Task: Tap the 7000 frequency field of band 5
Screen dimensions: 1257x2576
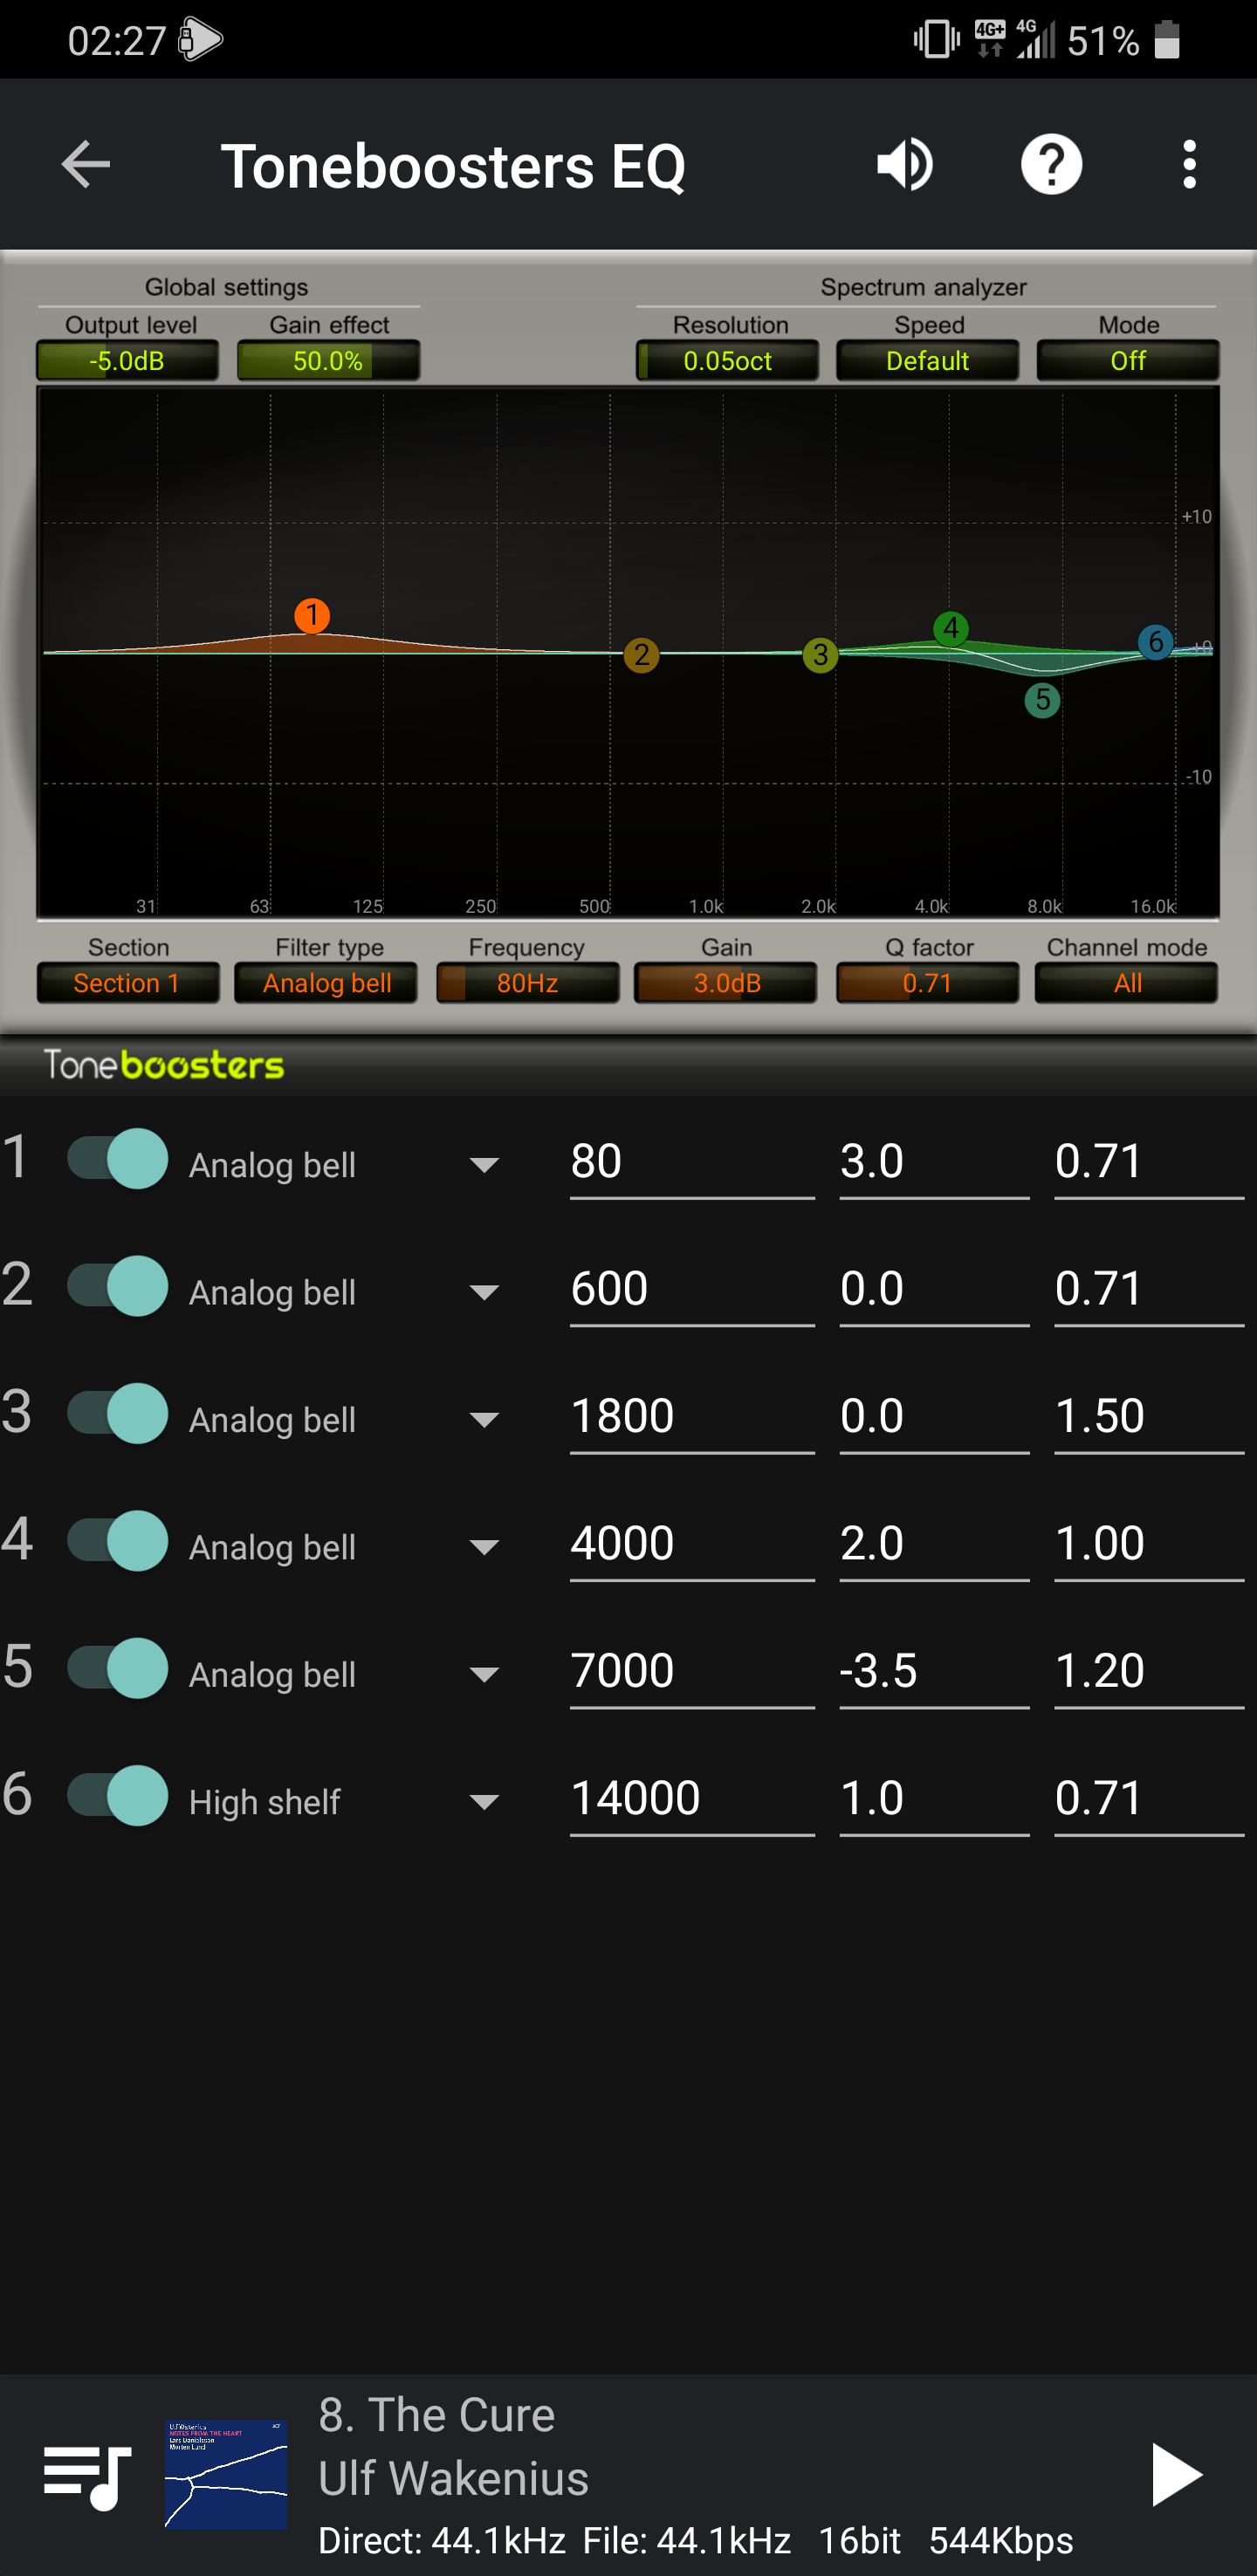Action: point(691,1671)
